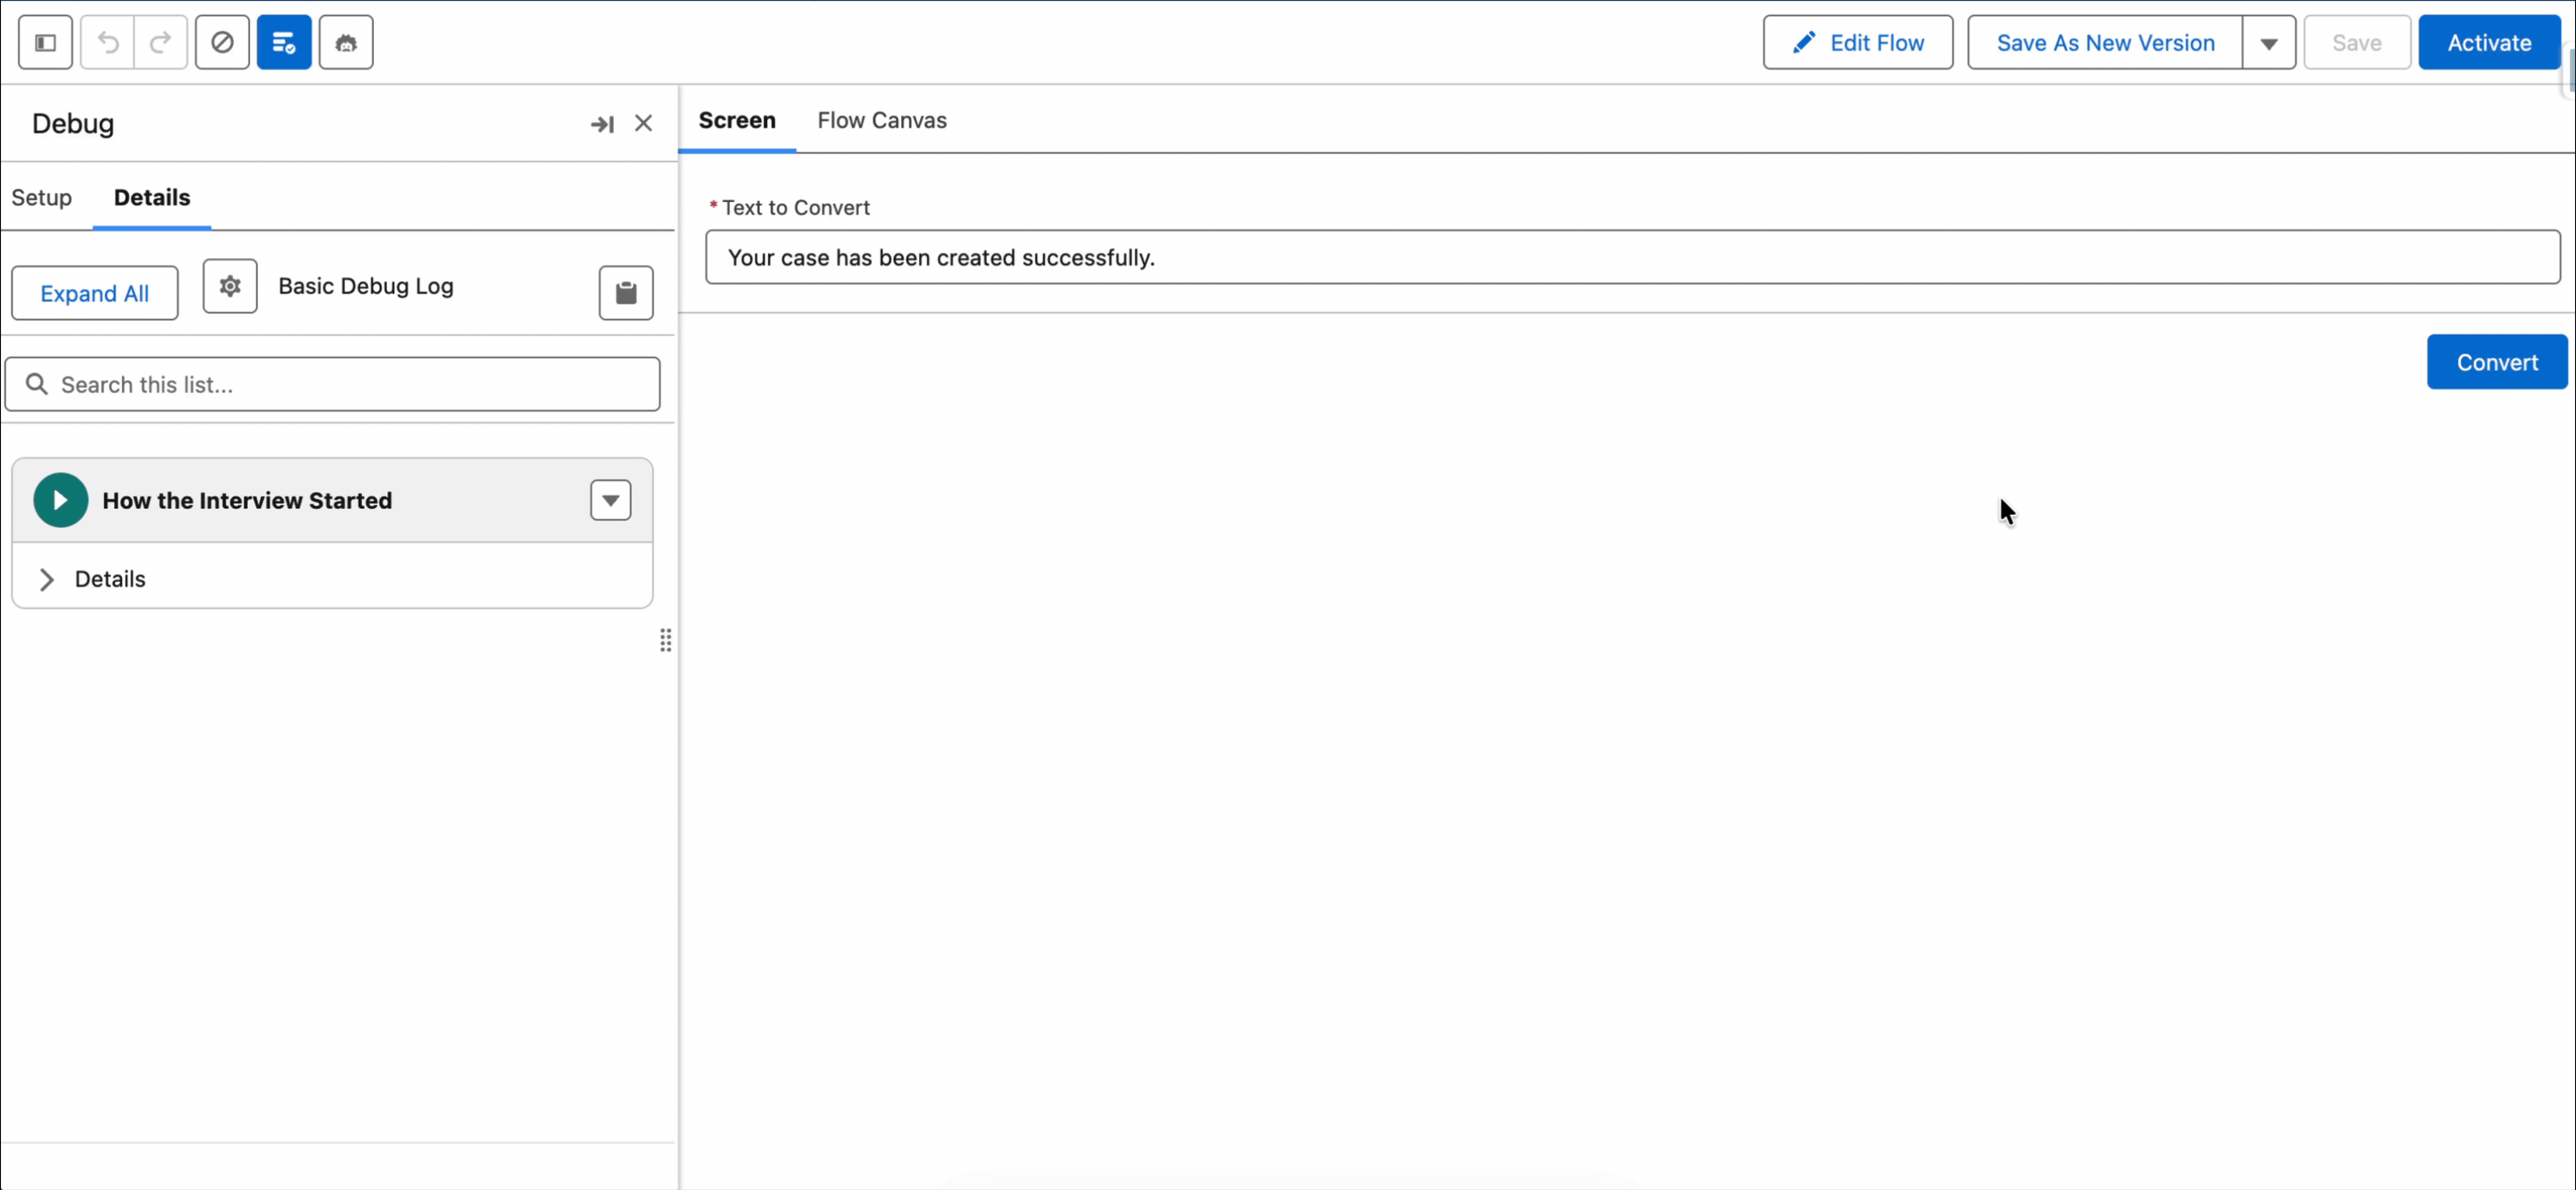Copy debug log with clipboard icon
The image size is (2576, 1190).
[626, 293]
